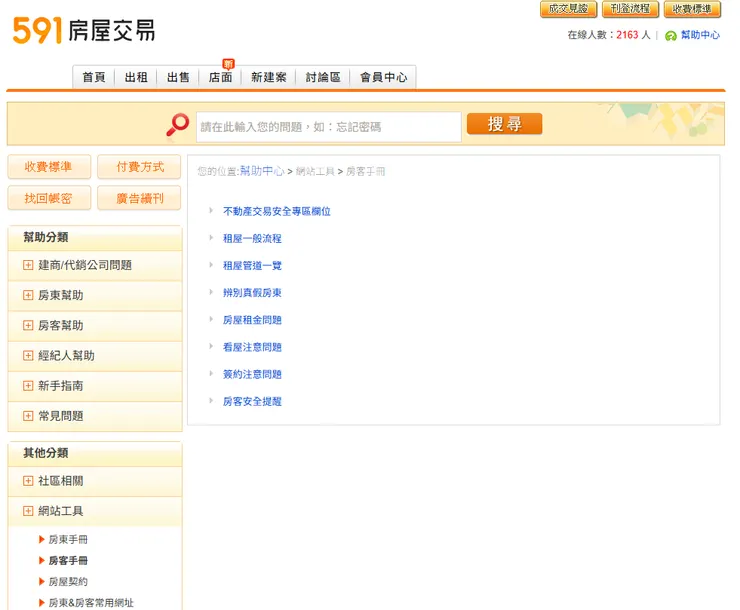Image resolution: width=740 pixels, height=610 pixels.
Task: Open the 討論區 tab
Action: coord(323,77)
